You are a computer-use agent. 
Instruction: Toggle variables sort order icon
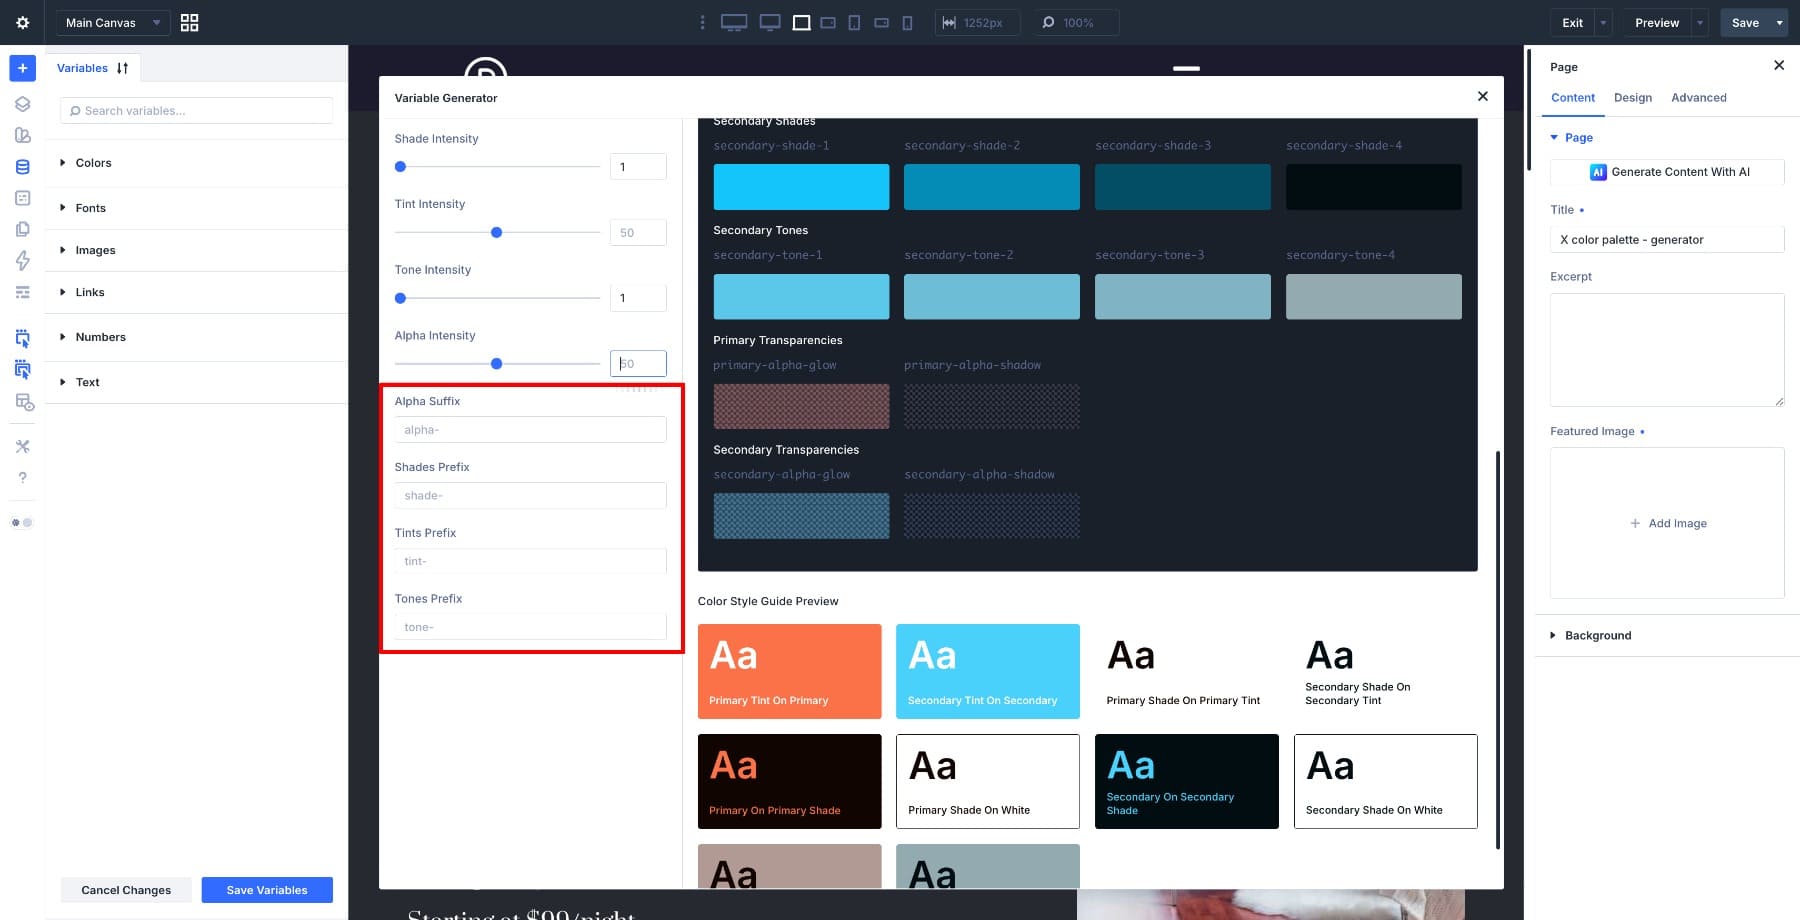(122, 68)
